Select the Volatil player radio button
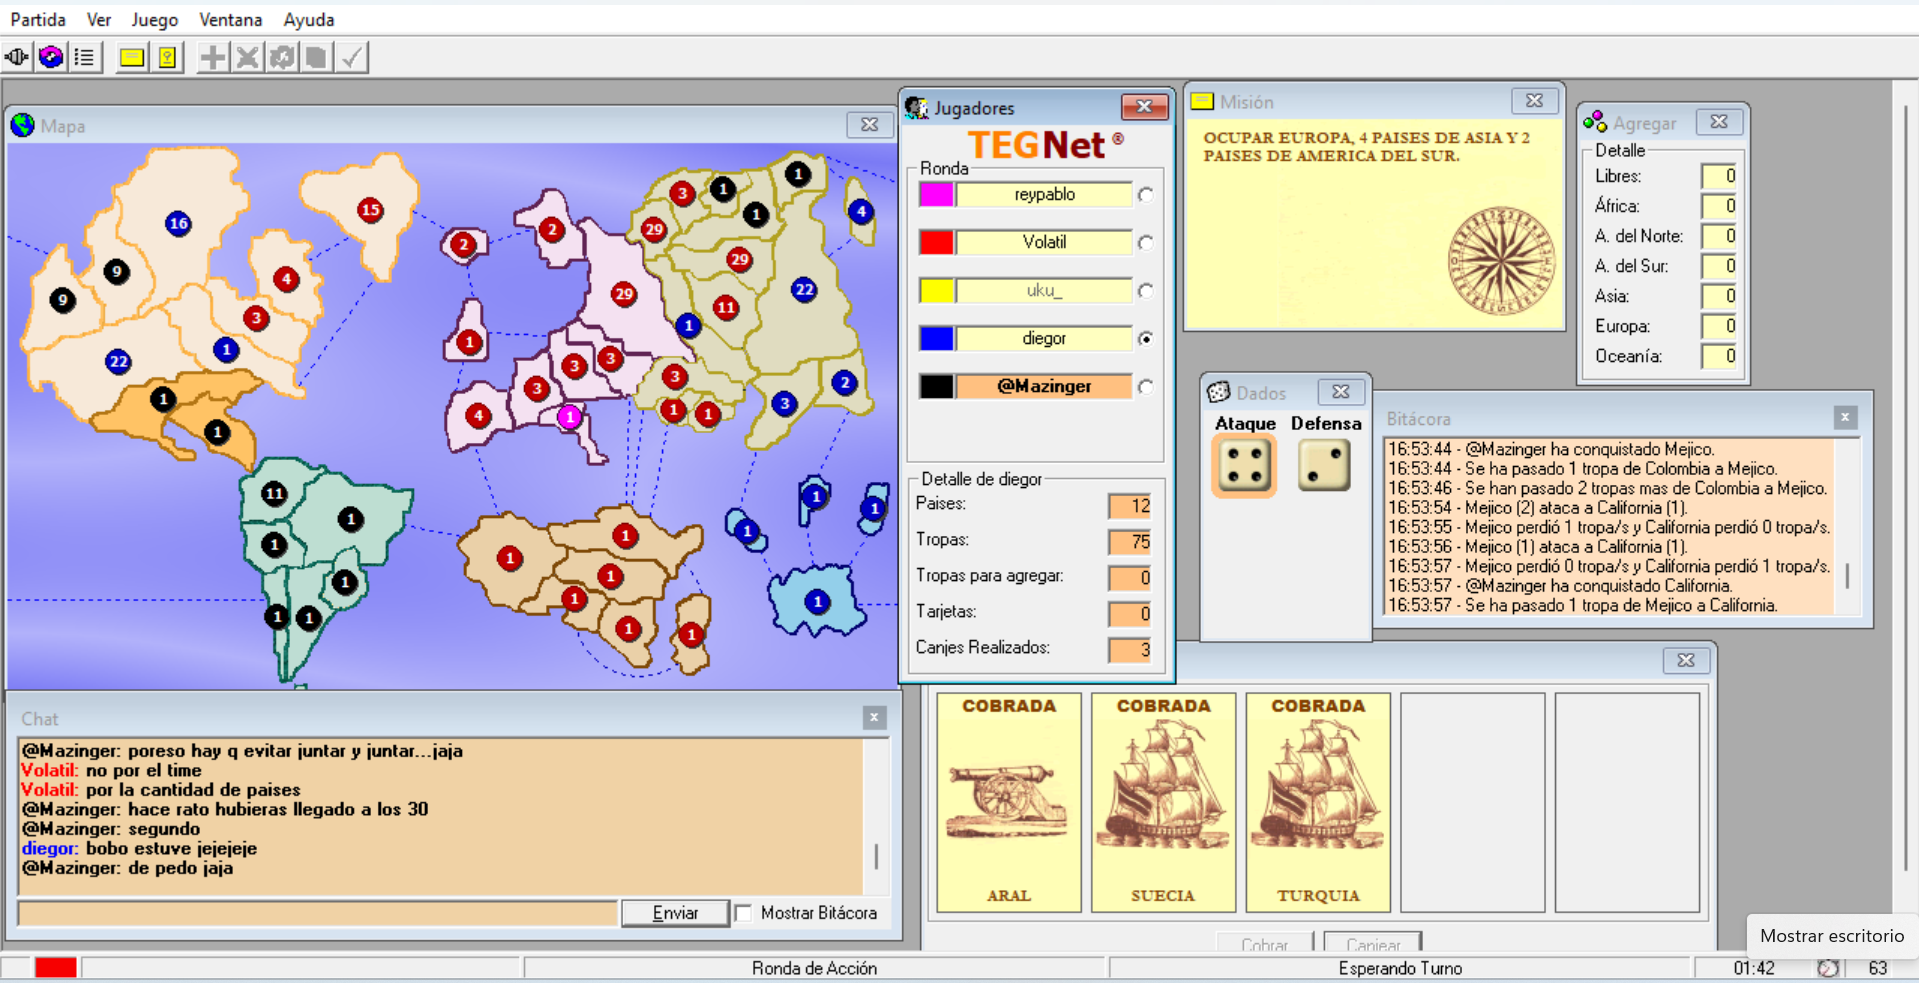The width and height of the screenshot is (1919, 983). [x=1145, y=243]
